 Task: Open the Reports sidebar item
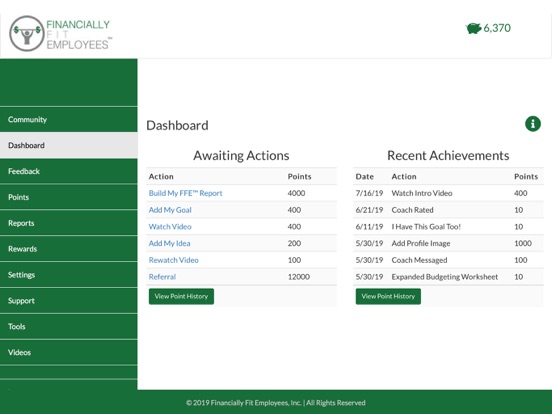(x=69, y=223)
